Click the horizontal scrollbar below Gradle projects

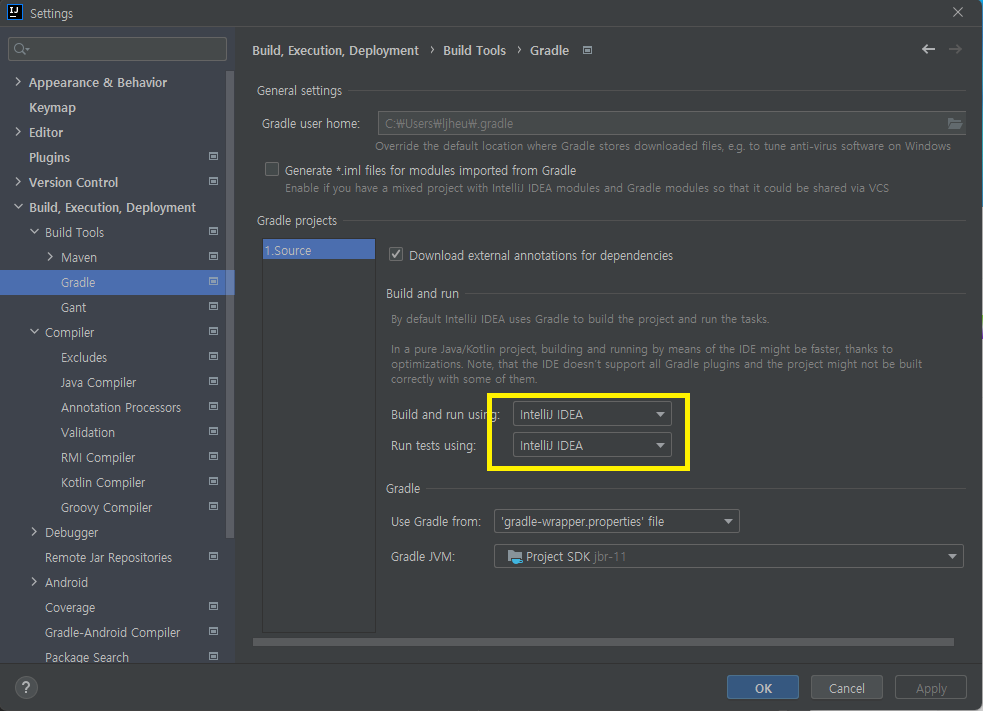(603, 642)
